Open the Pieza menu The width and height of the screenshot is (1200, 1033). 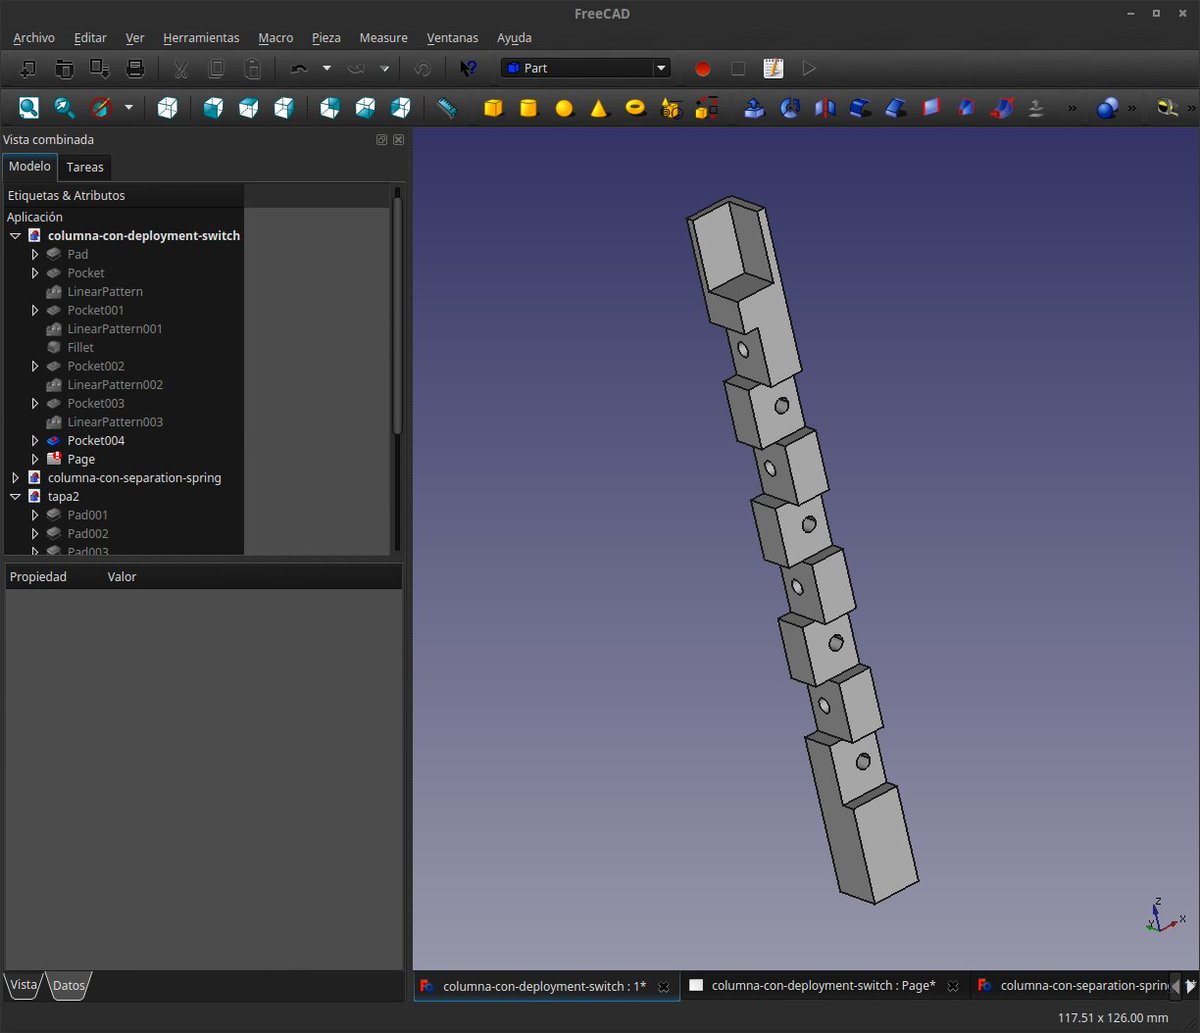coord(326,37)
